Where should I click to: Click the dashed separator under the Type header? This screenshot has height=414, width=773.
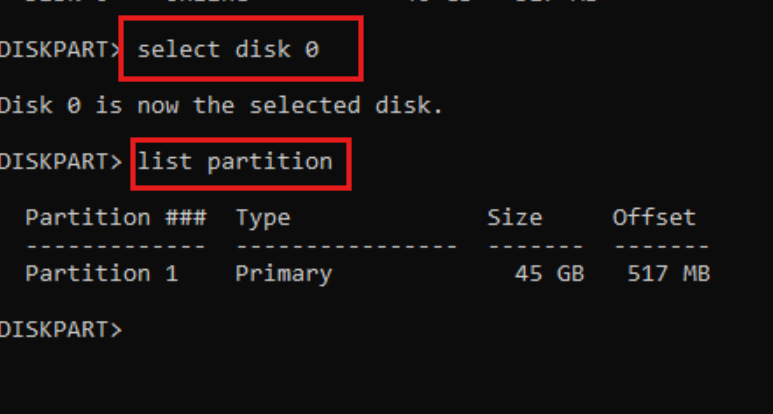(346, 246)
